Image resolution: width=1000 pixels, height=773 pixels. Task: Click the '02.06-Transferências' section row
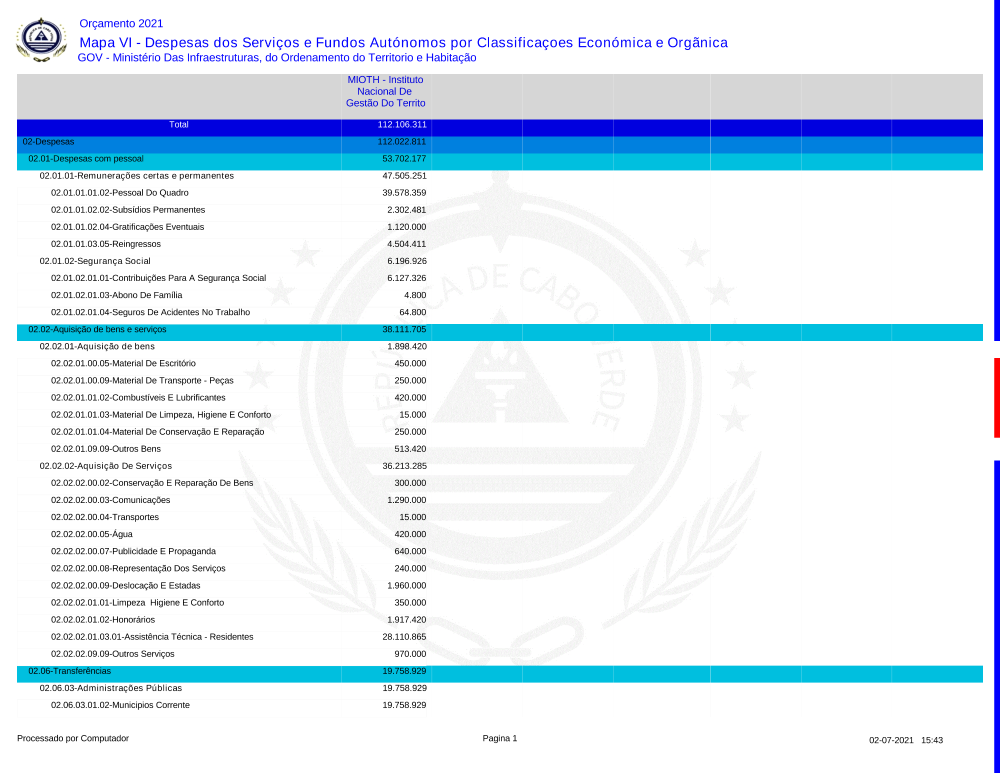[70, 671]
